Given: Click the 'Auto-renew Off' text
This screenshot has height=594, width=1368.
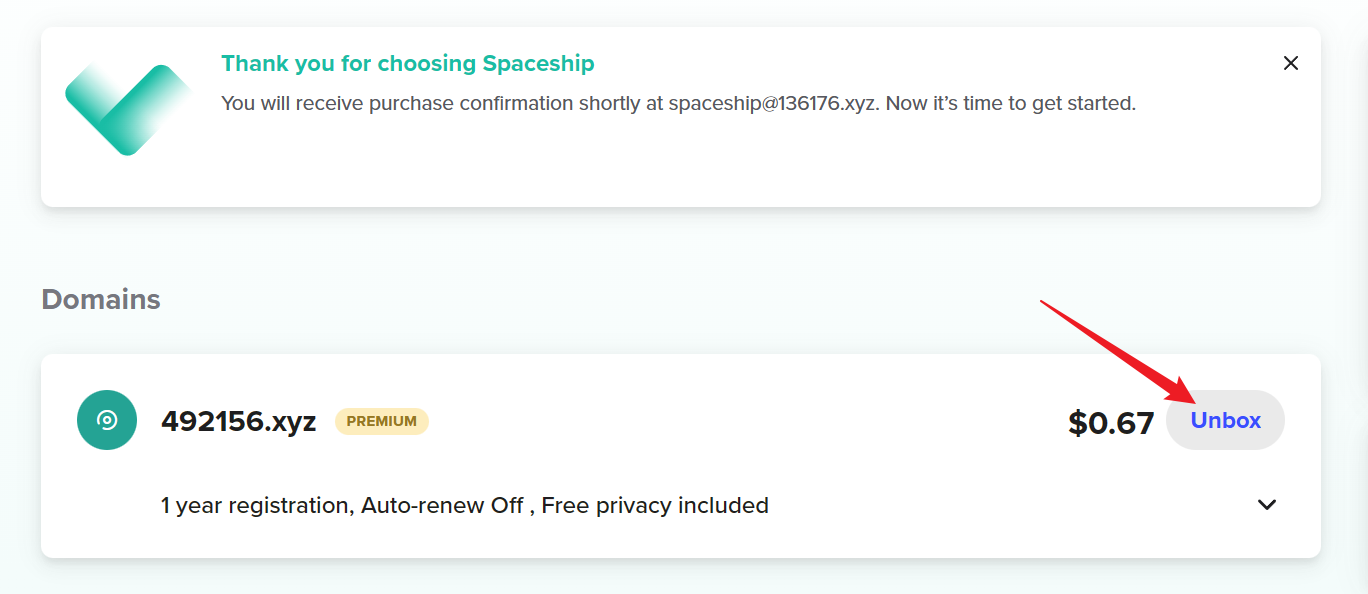Looking at the screenshot, I should [x=442, y=505].
